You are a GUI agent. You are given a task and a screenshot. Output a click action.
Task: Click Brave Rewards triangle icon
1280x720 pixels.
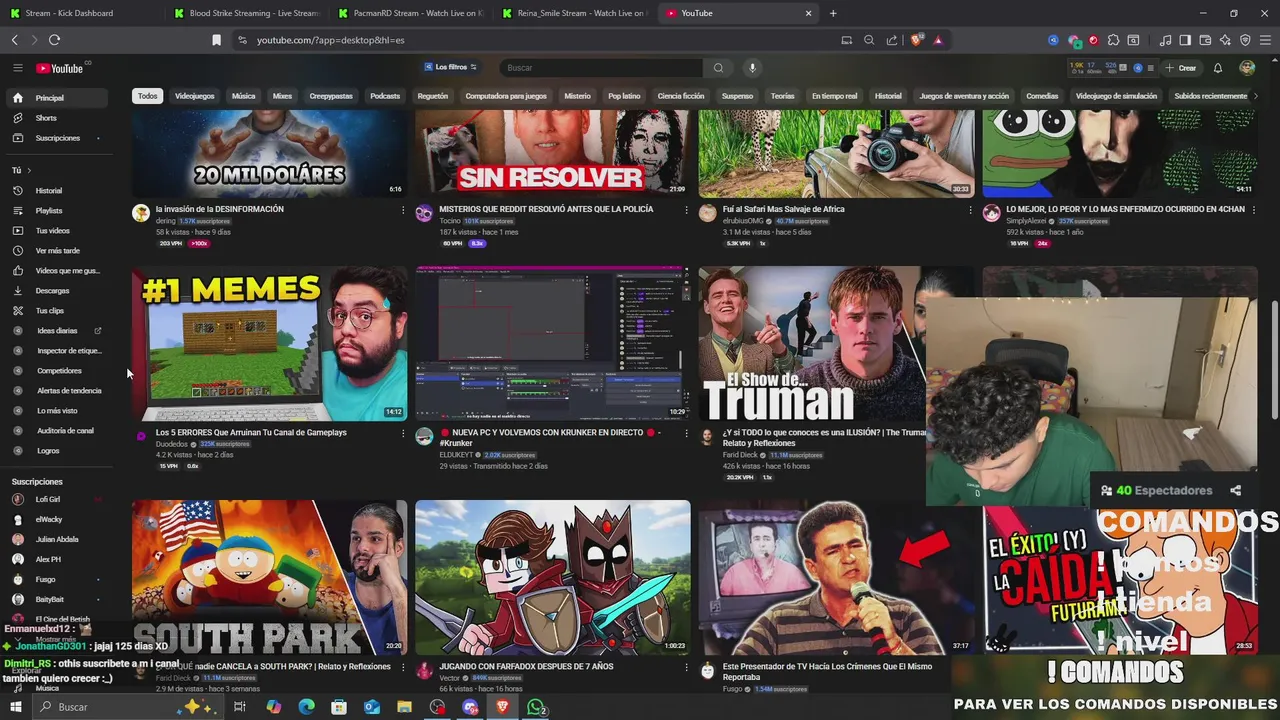[938, 40]
